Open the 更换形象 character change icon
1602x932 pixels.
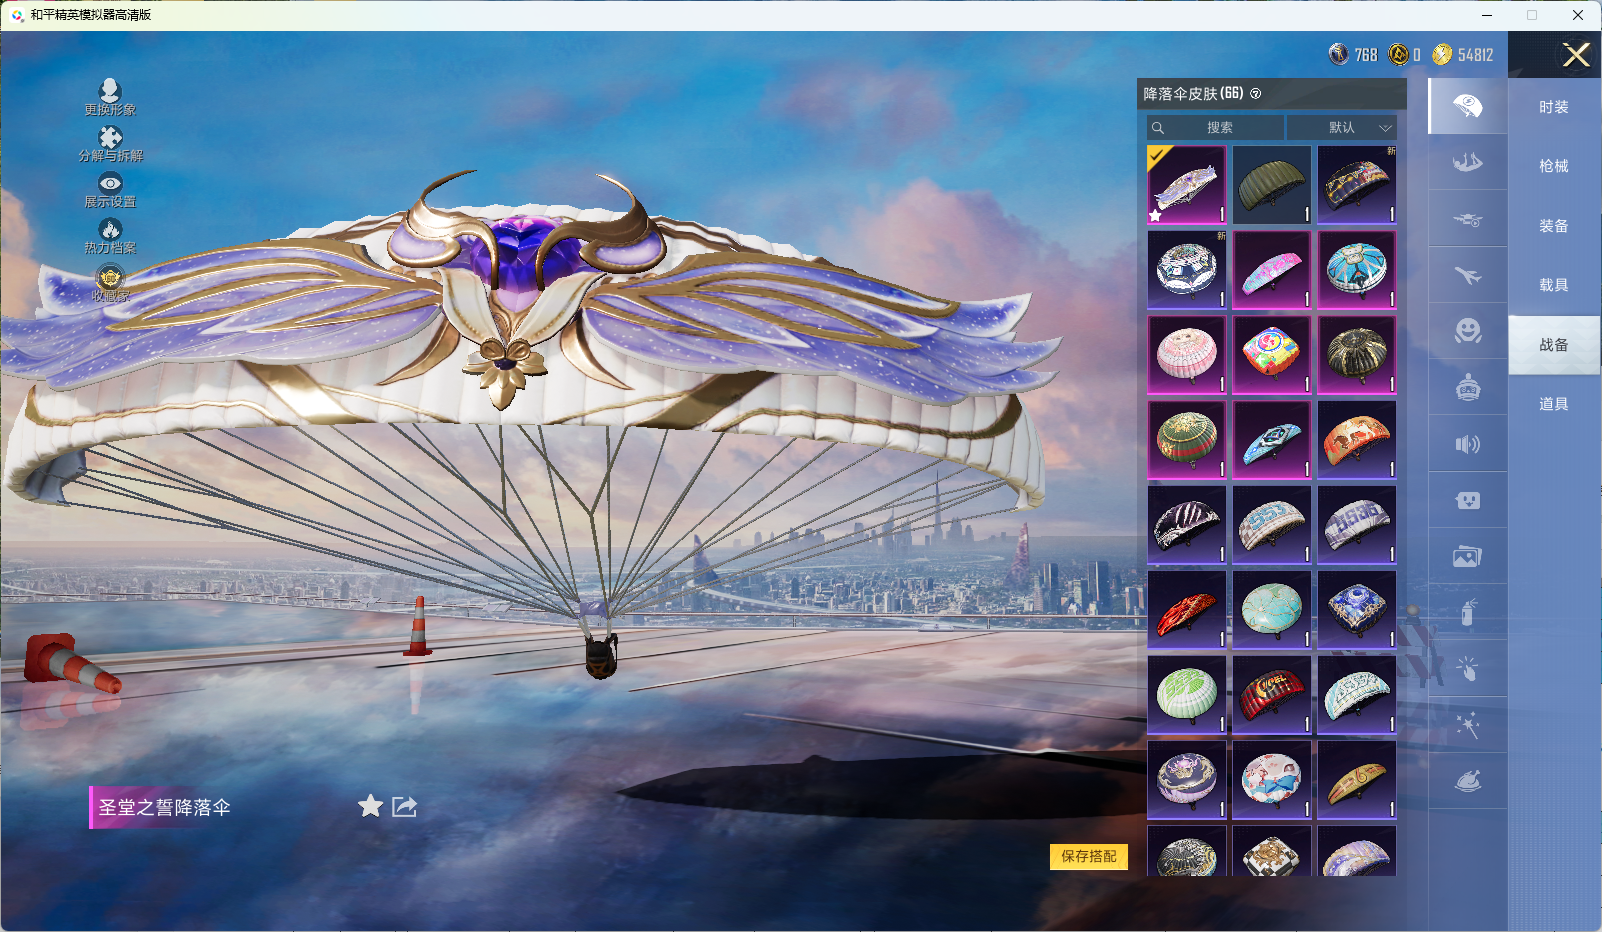(x=110, y=97)
